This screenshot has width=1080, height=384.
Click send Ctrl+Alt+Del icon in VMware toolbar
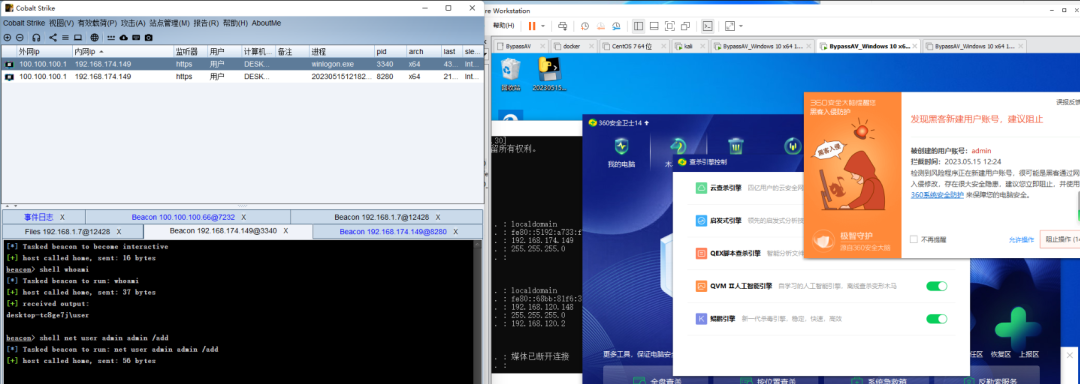point(563,25)
